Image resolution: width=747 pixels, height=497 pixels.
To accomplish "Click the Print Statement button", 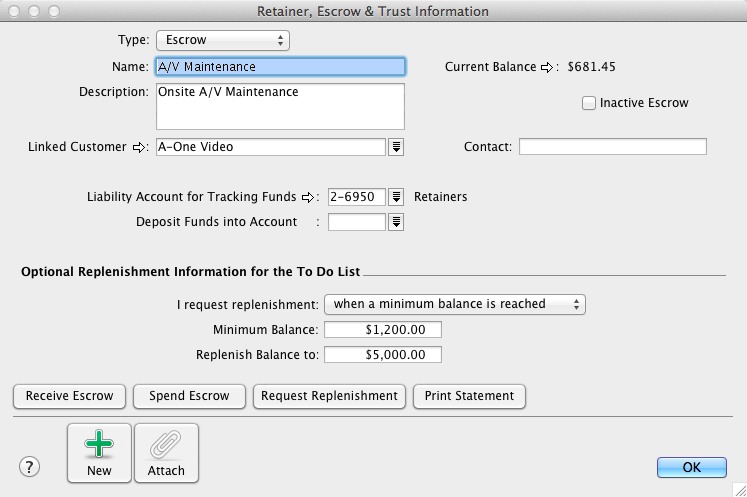I will 469,396.
